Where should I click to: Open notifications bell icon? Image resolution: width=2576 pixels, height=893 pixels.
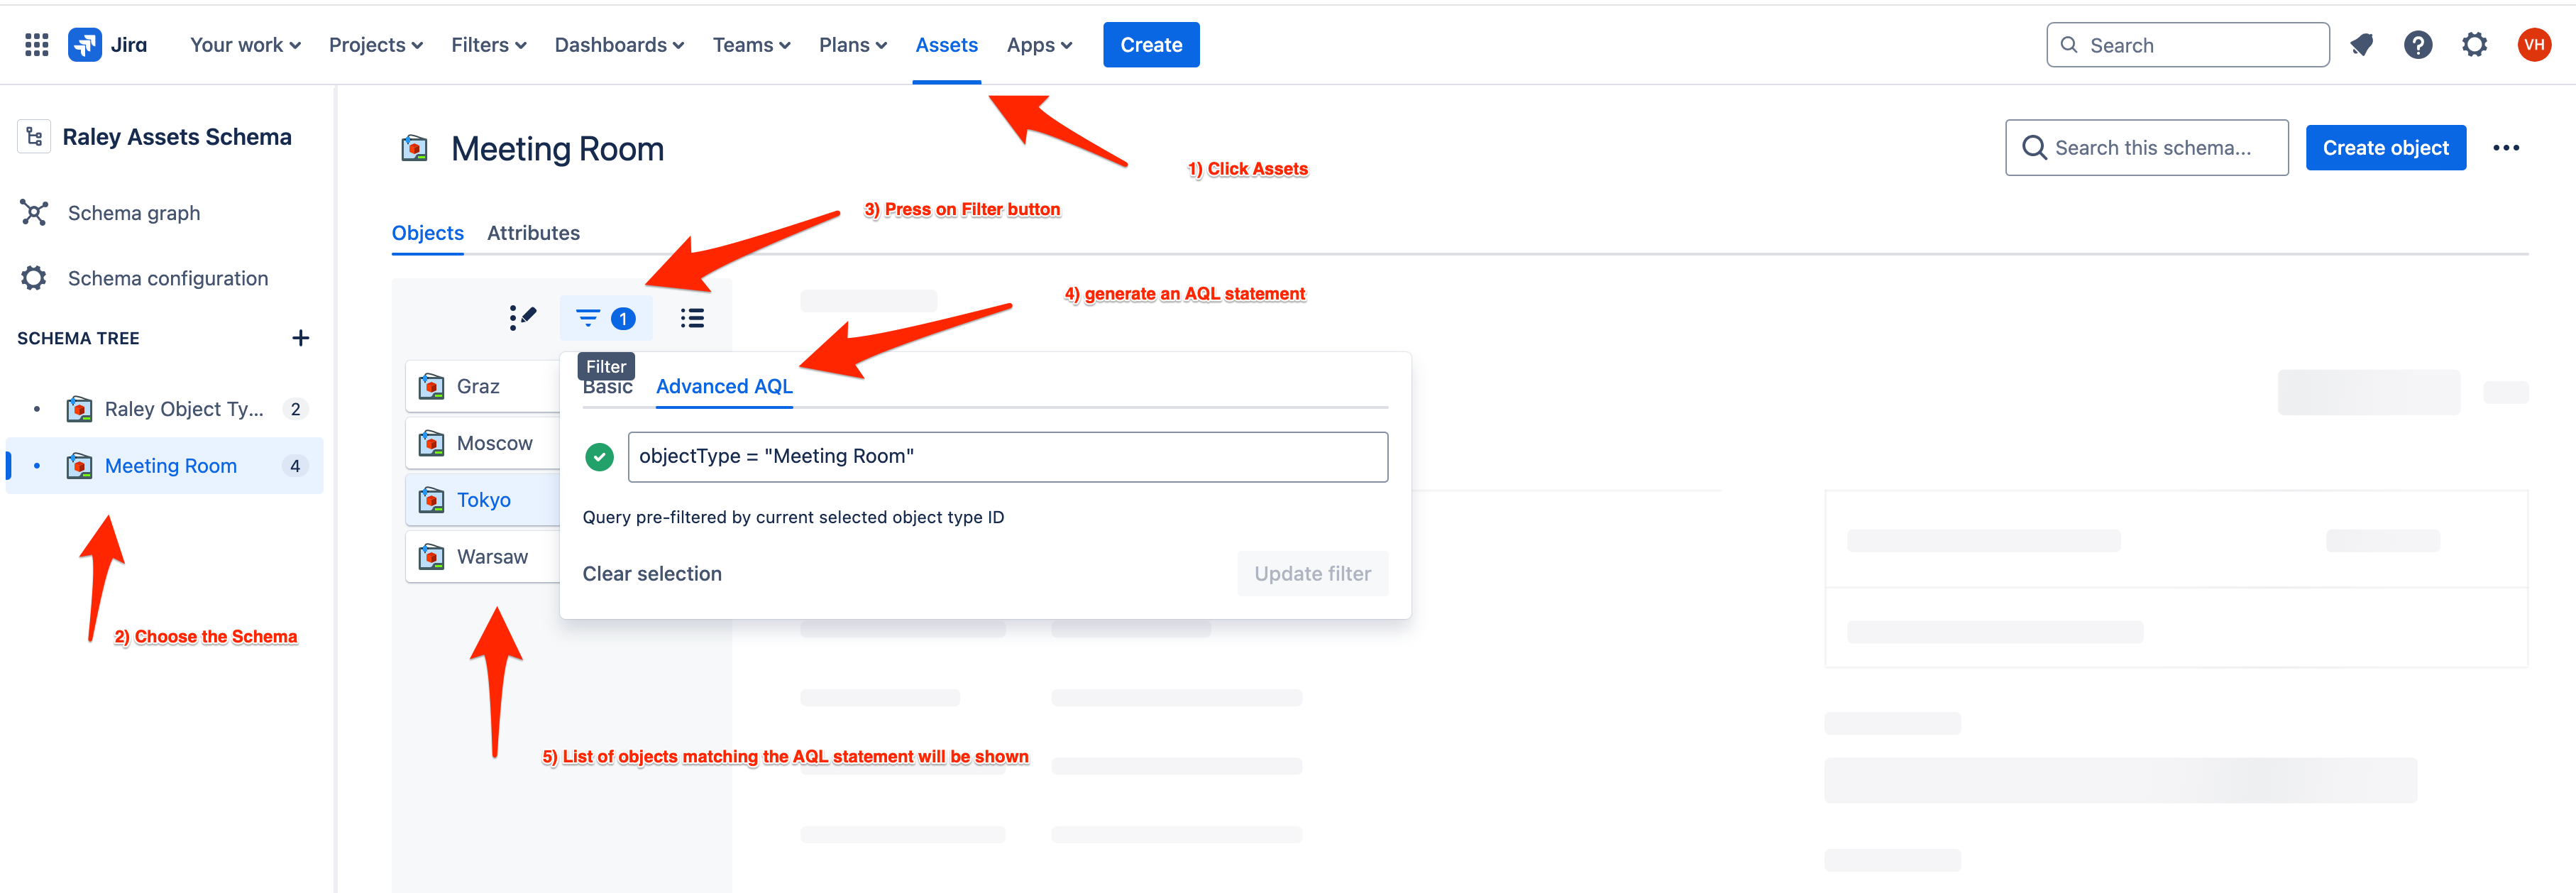2362,45
